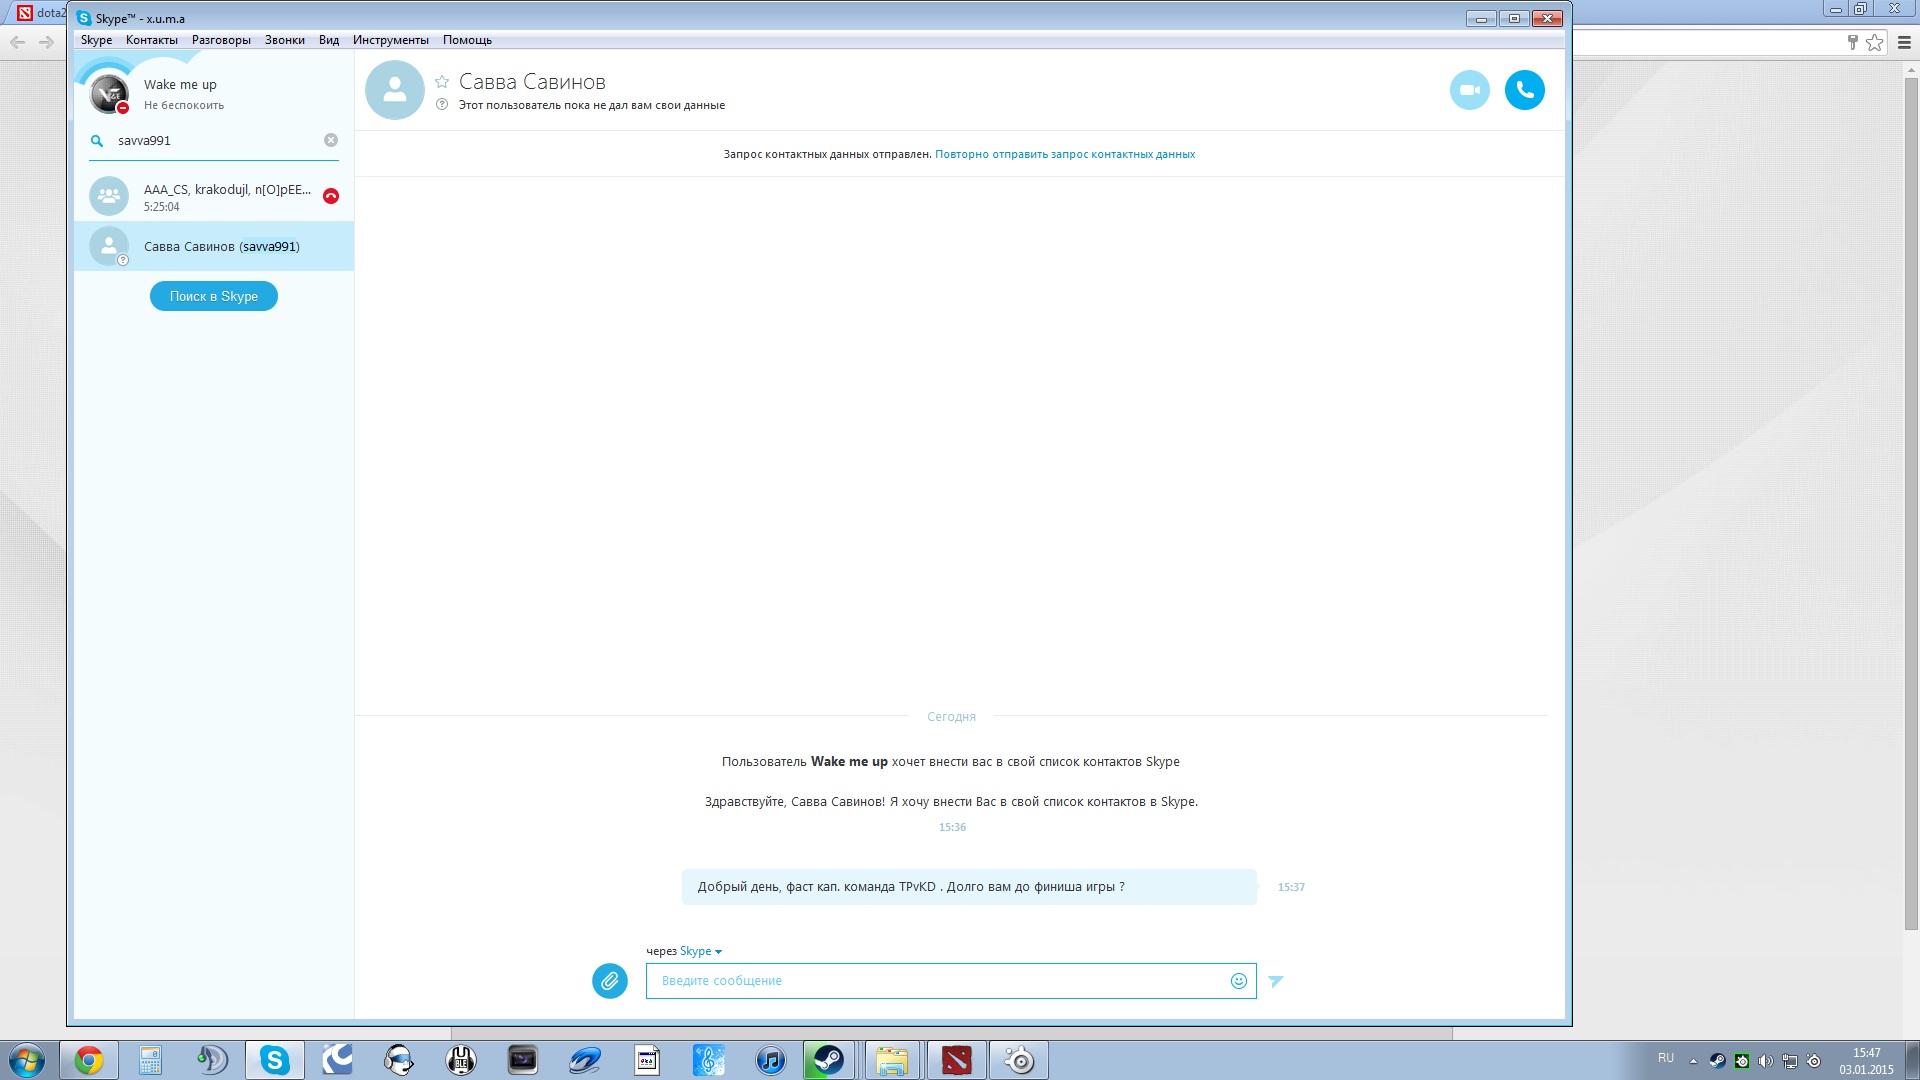Click the Steam system tray icon
The width and height of the screenshot is (1920, 1080).
pyautogui.click(x=1717, y=1061)
